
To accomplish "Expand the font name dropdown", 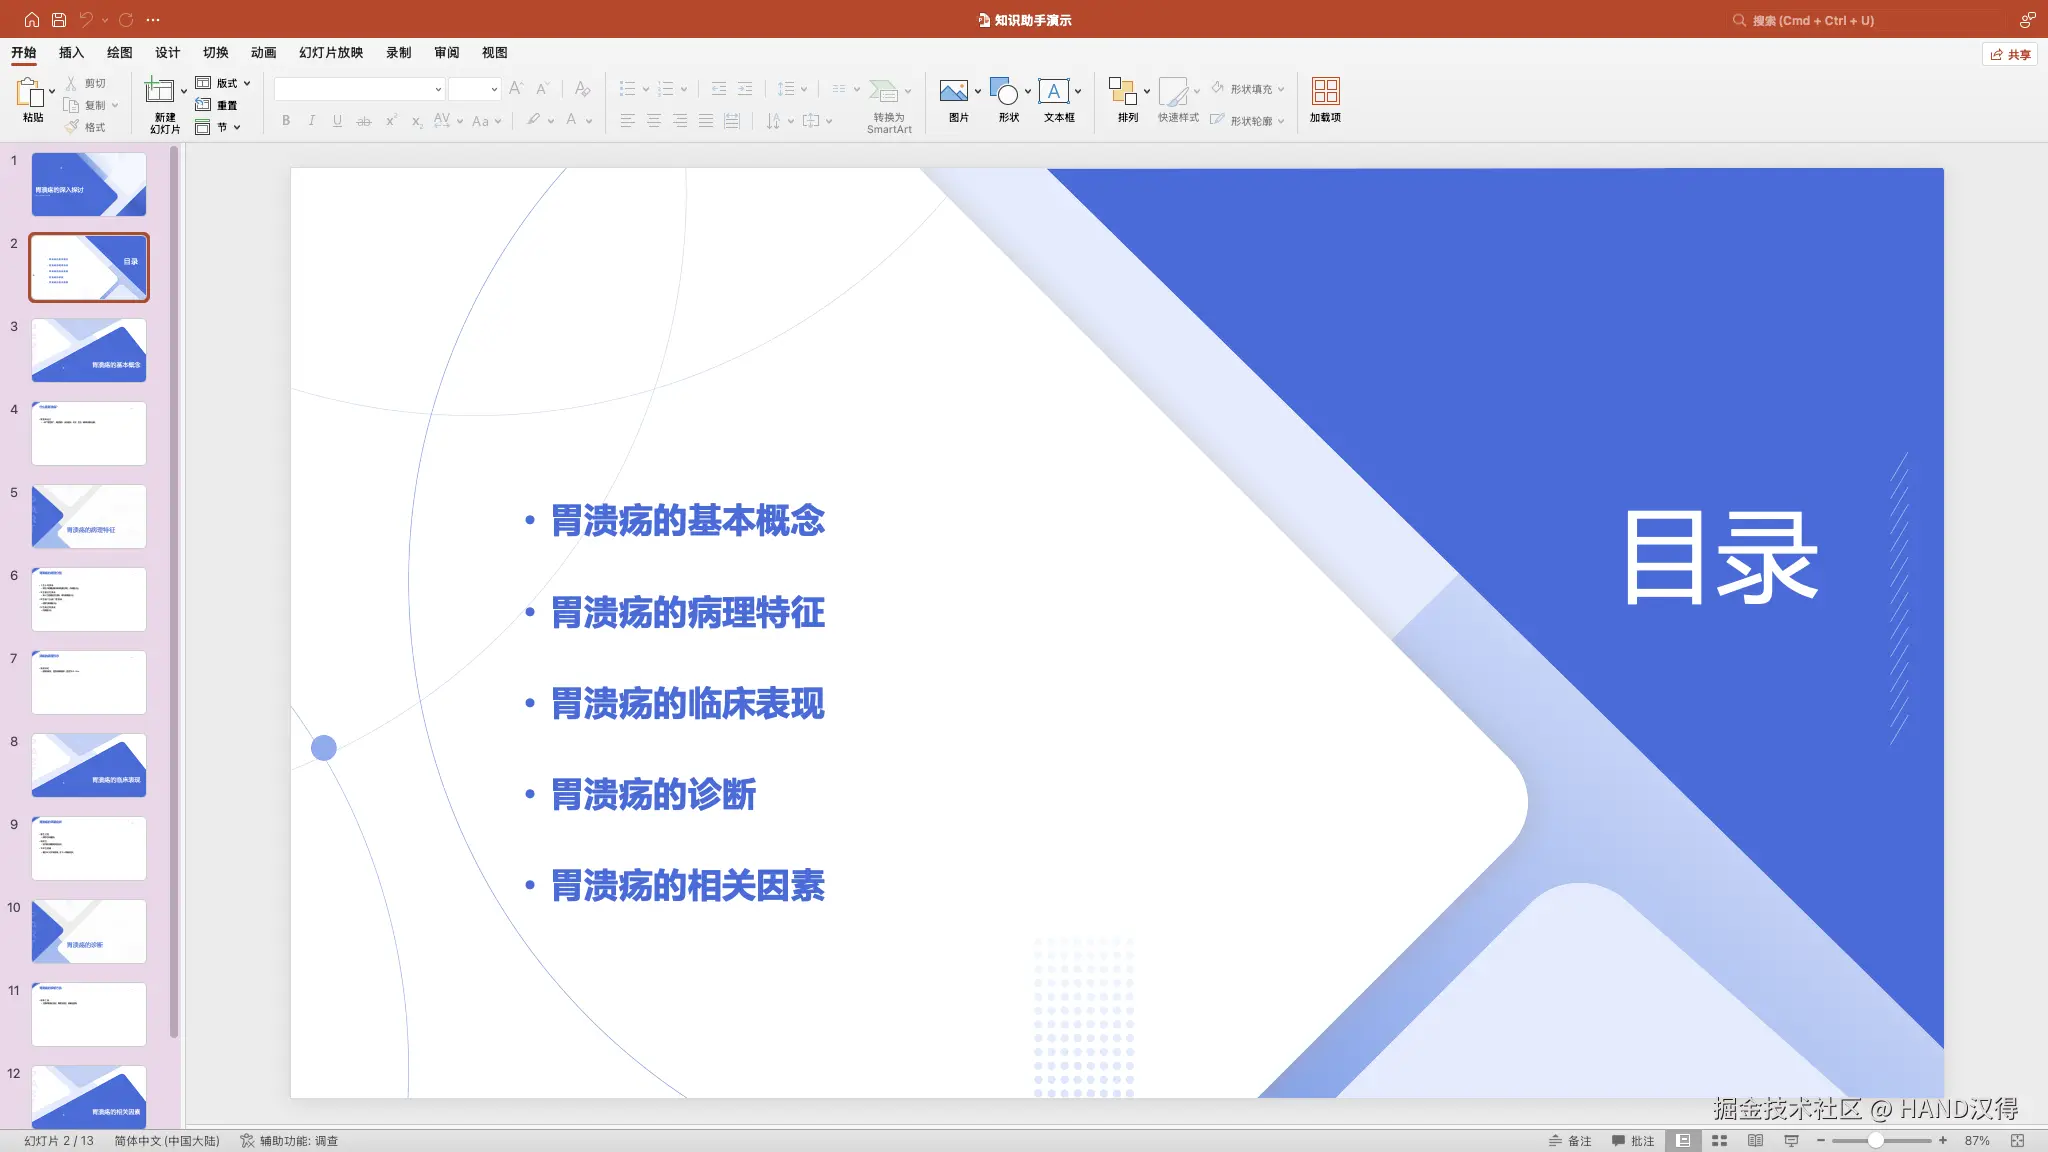I will 438,90.
